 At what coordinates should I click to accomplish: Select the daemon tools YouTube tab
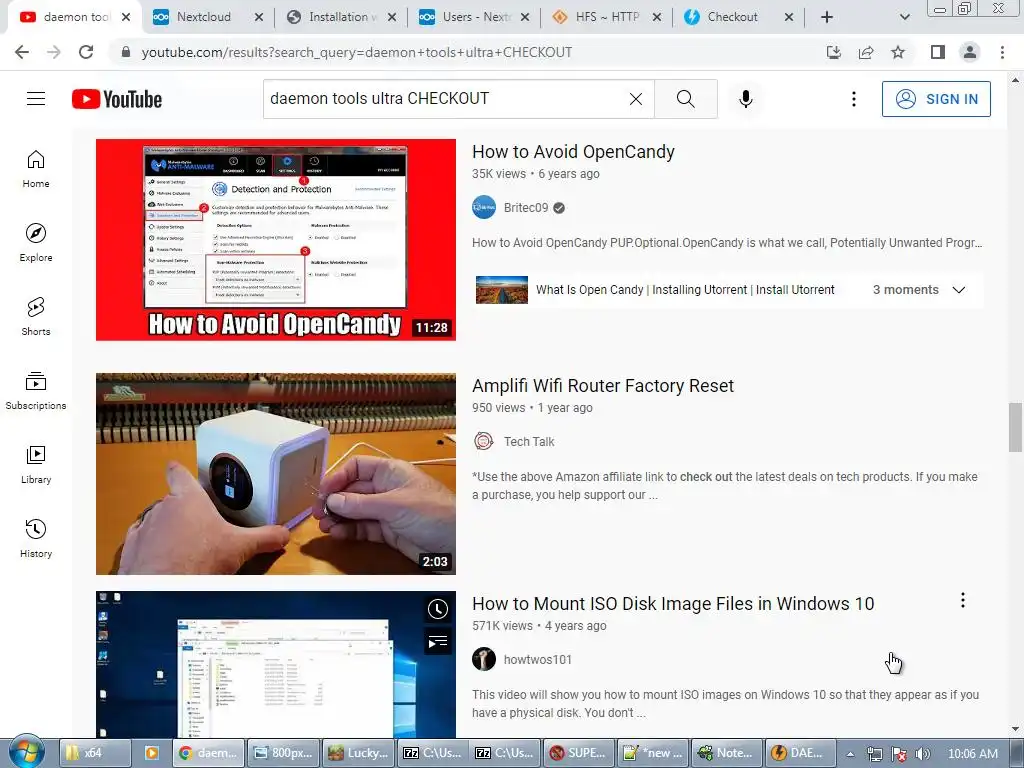tap(75, 17)
